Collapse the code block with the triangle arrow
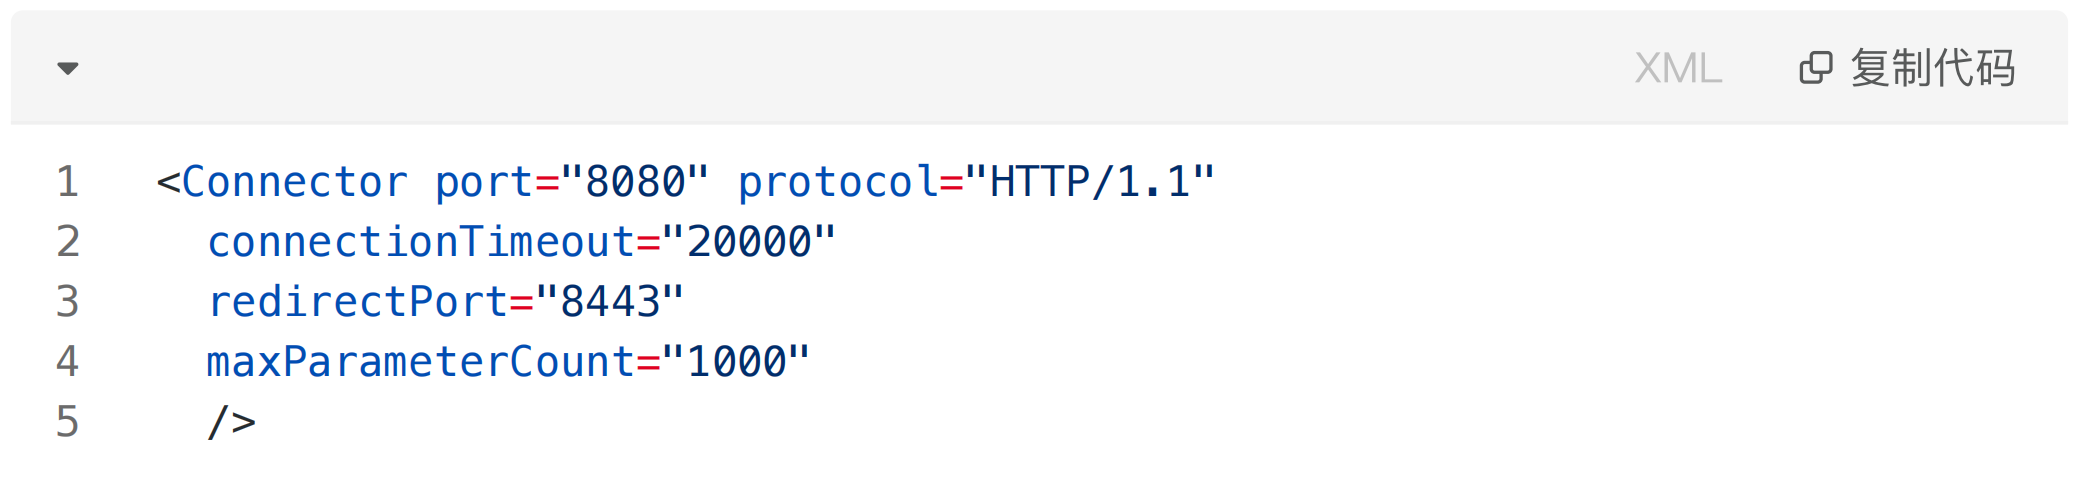This screenshot has width=2080, height=478. (68, 68)
